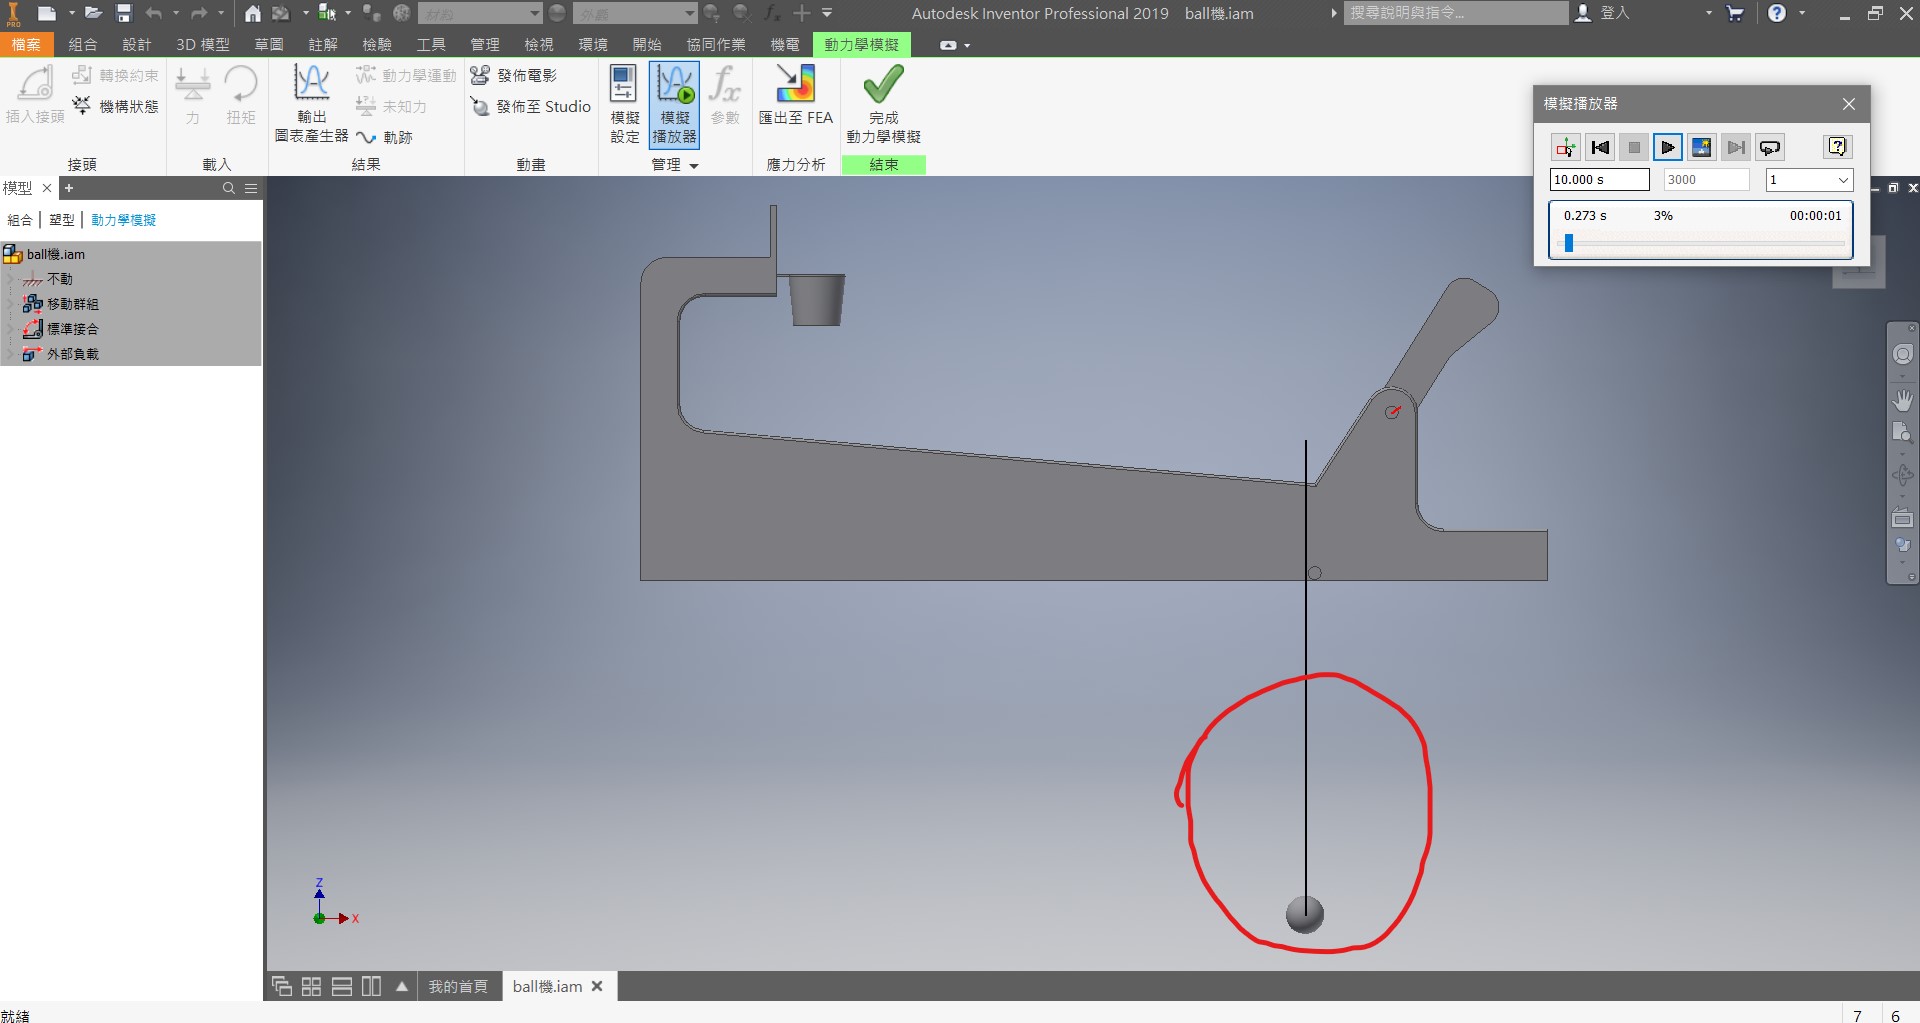1920x1023 pixels.
Task: Open 模擬設定 simulation settings
Action: pos(624,104)
